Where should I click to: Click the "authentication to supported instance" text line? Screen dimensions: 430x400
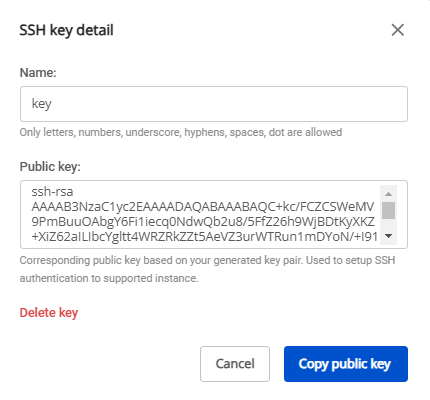109,278
